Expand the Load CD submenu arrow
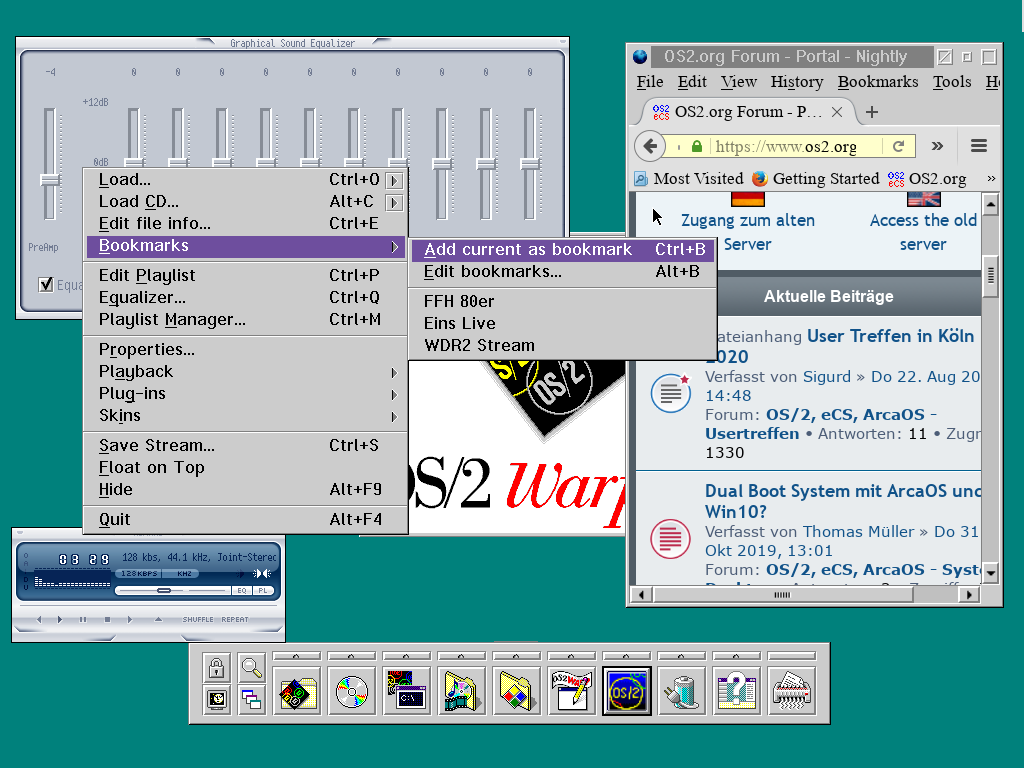 pyautogui.click(x=394, y=202)
